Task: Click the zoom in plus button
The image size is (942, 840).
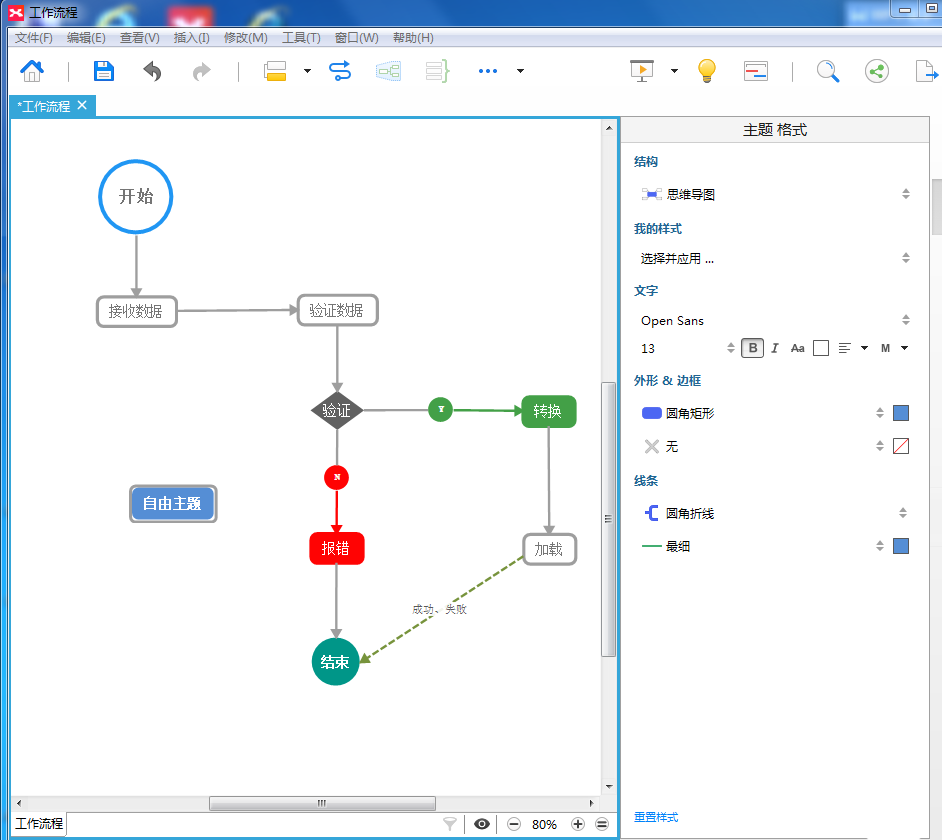Action: 577,824
